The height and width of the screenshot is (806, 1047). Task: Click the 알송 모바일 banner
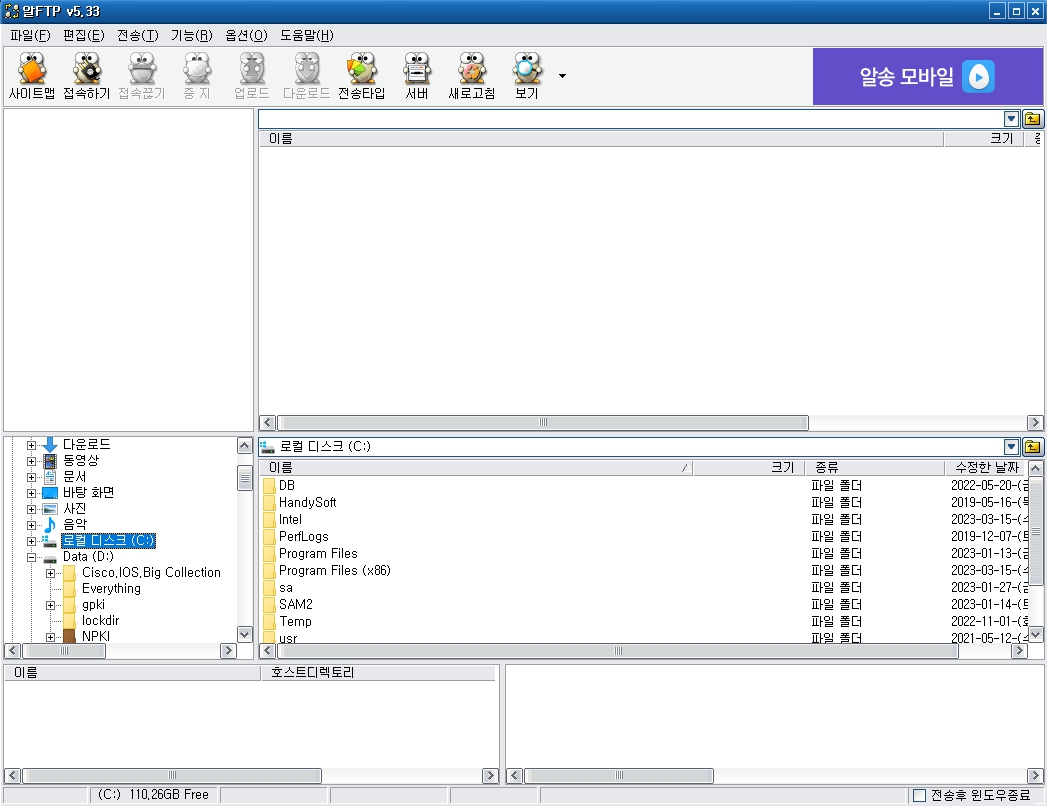click(x=927, y=76)
